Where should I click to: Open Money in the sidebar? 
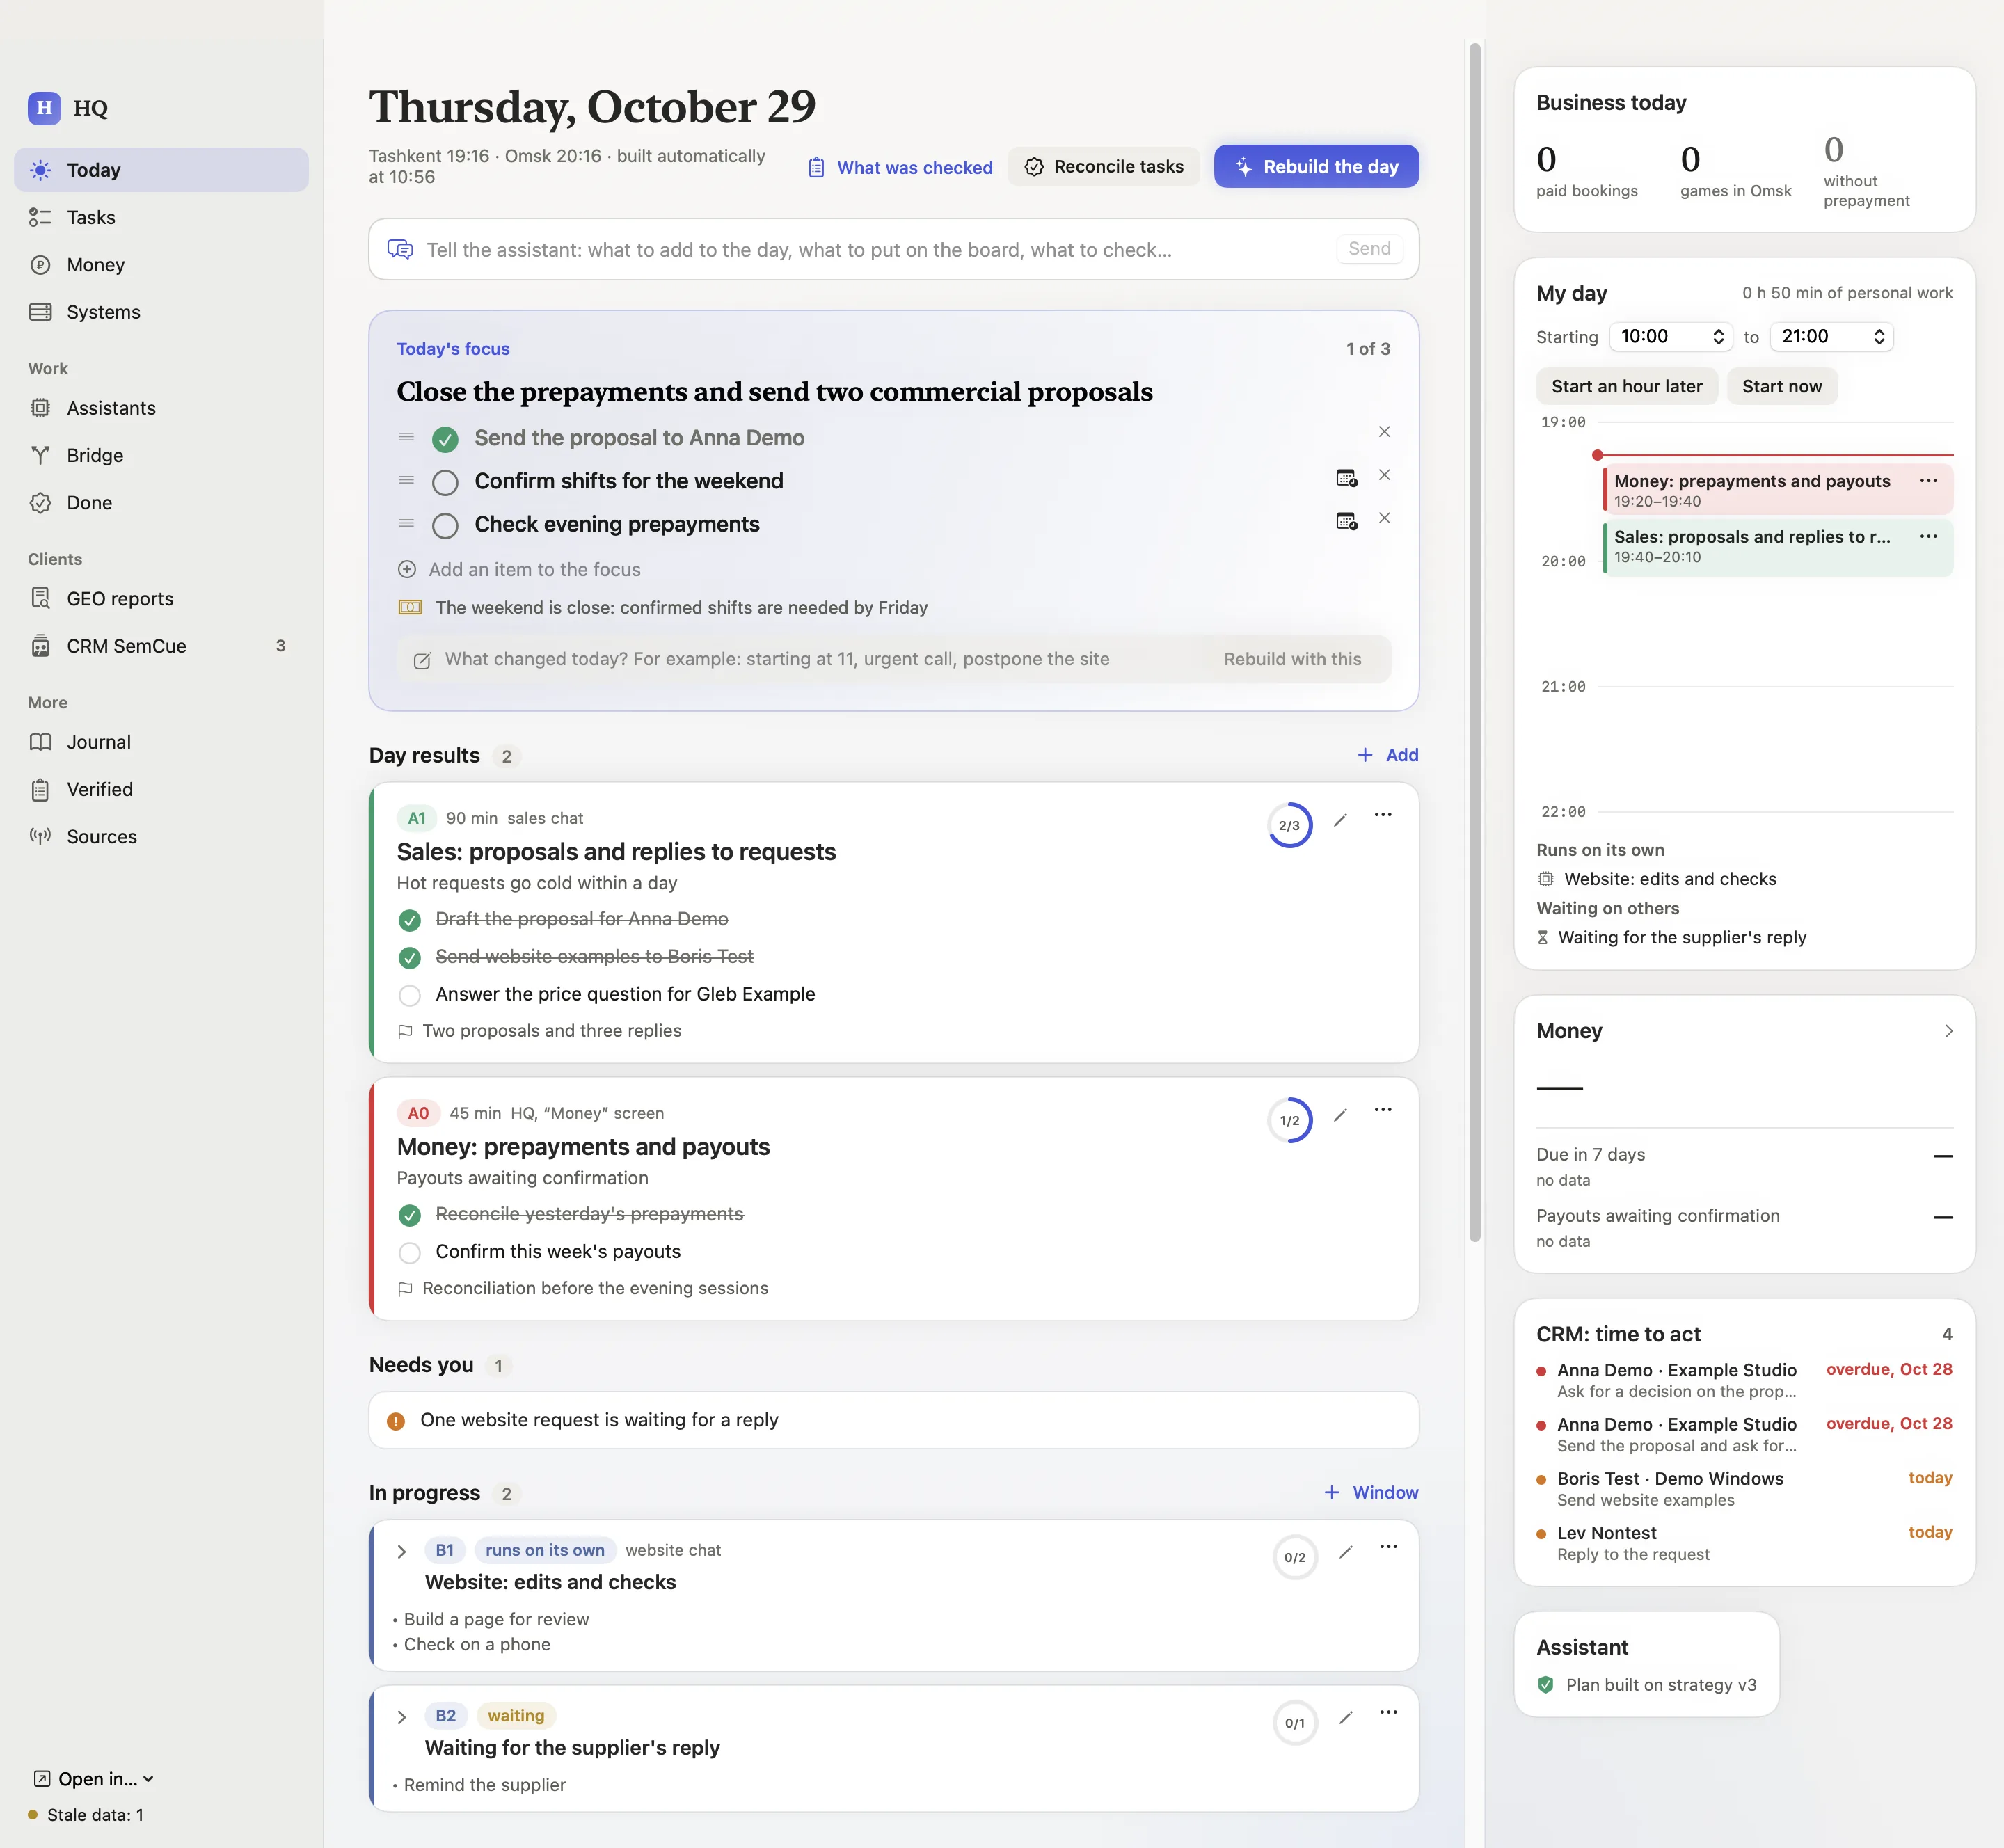click(162, 265)
